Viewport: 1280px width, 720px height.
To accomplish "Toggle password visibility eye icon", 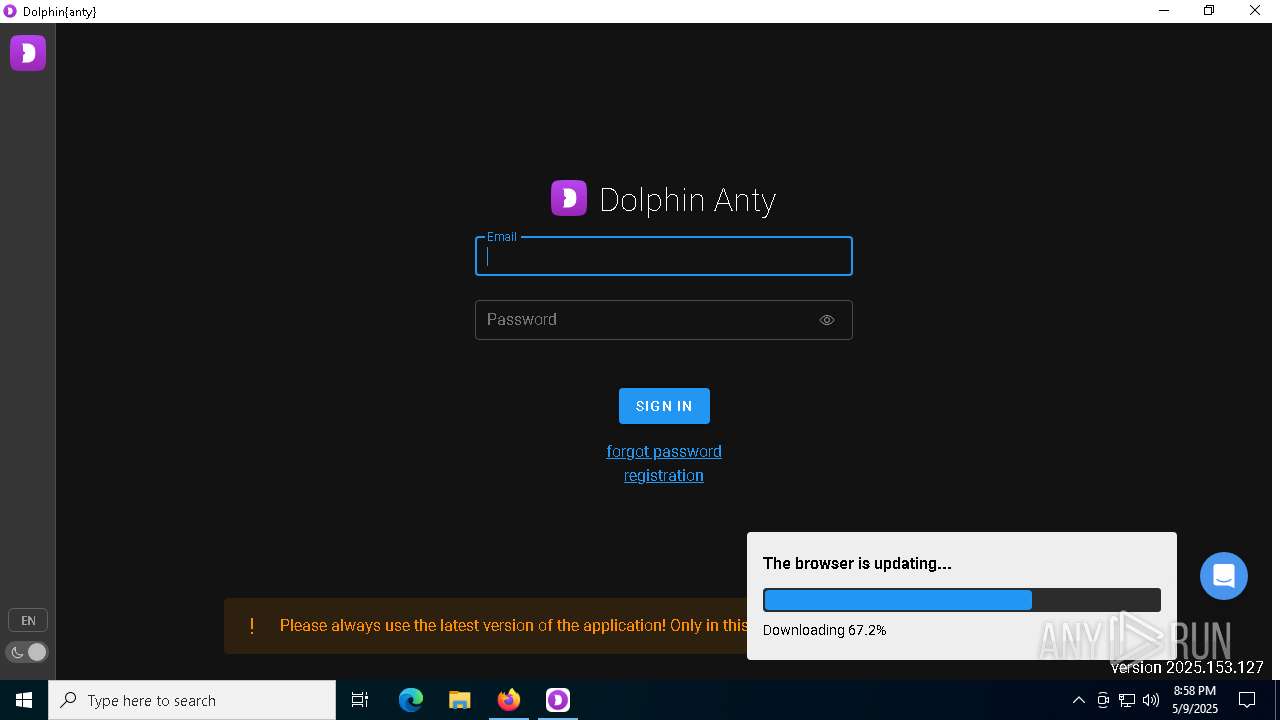I will (827, 320).
